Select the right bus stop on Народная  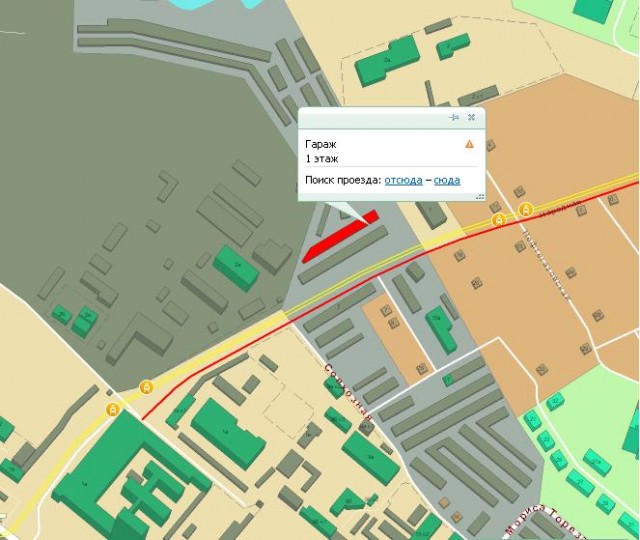pos(526,210)
